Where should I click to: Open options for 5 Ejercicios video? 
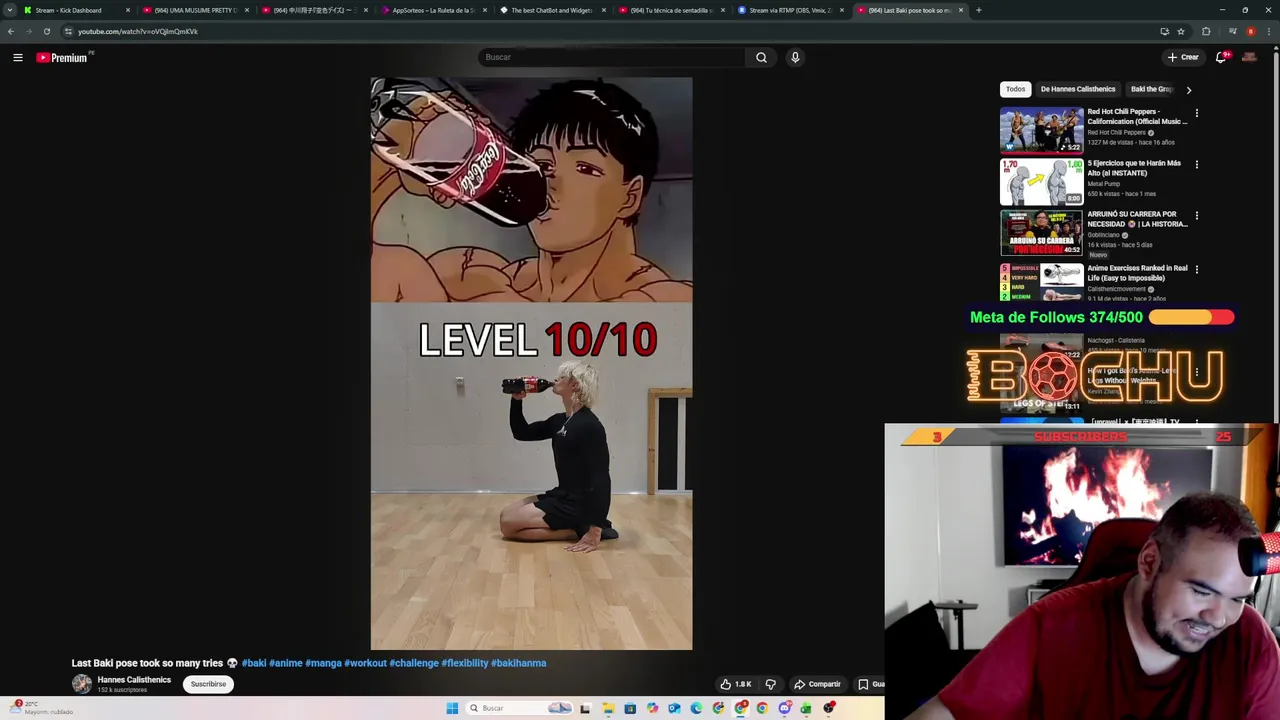pos(1196,164)
